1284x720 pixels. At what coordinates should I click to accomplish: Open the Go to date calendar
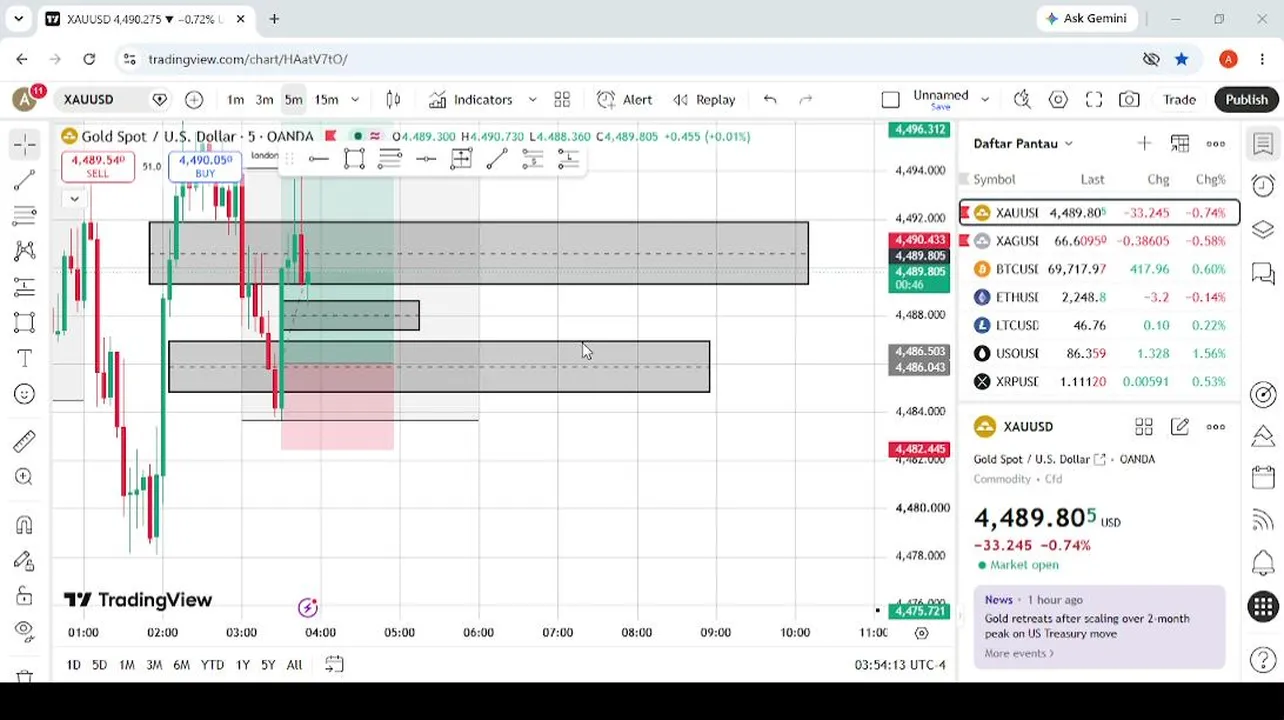[334, 664]
